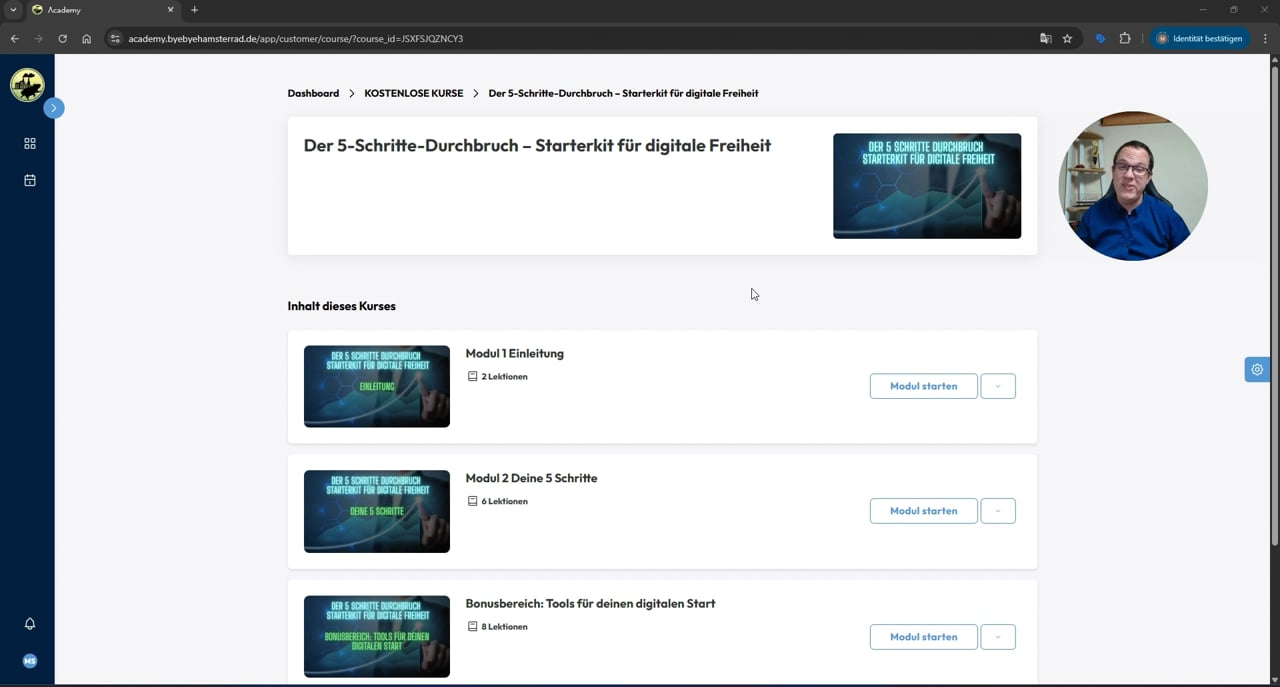Reload the page in browser
Image resolution: width=1280 pixels, height=687 pixels.
(62, 39)
